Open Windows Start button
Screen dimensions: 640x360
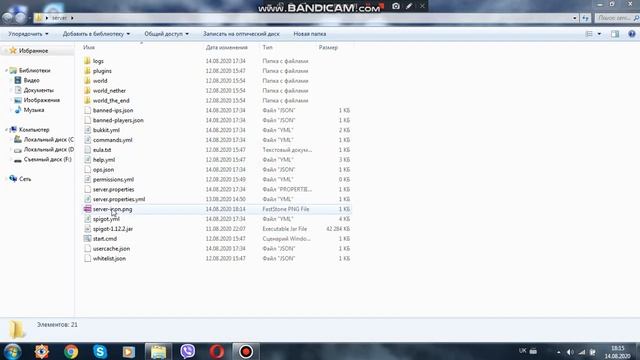[12, 351]
